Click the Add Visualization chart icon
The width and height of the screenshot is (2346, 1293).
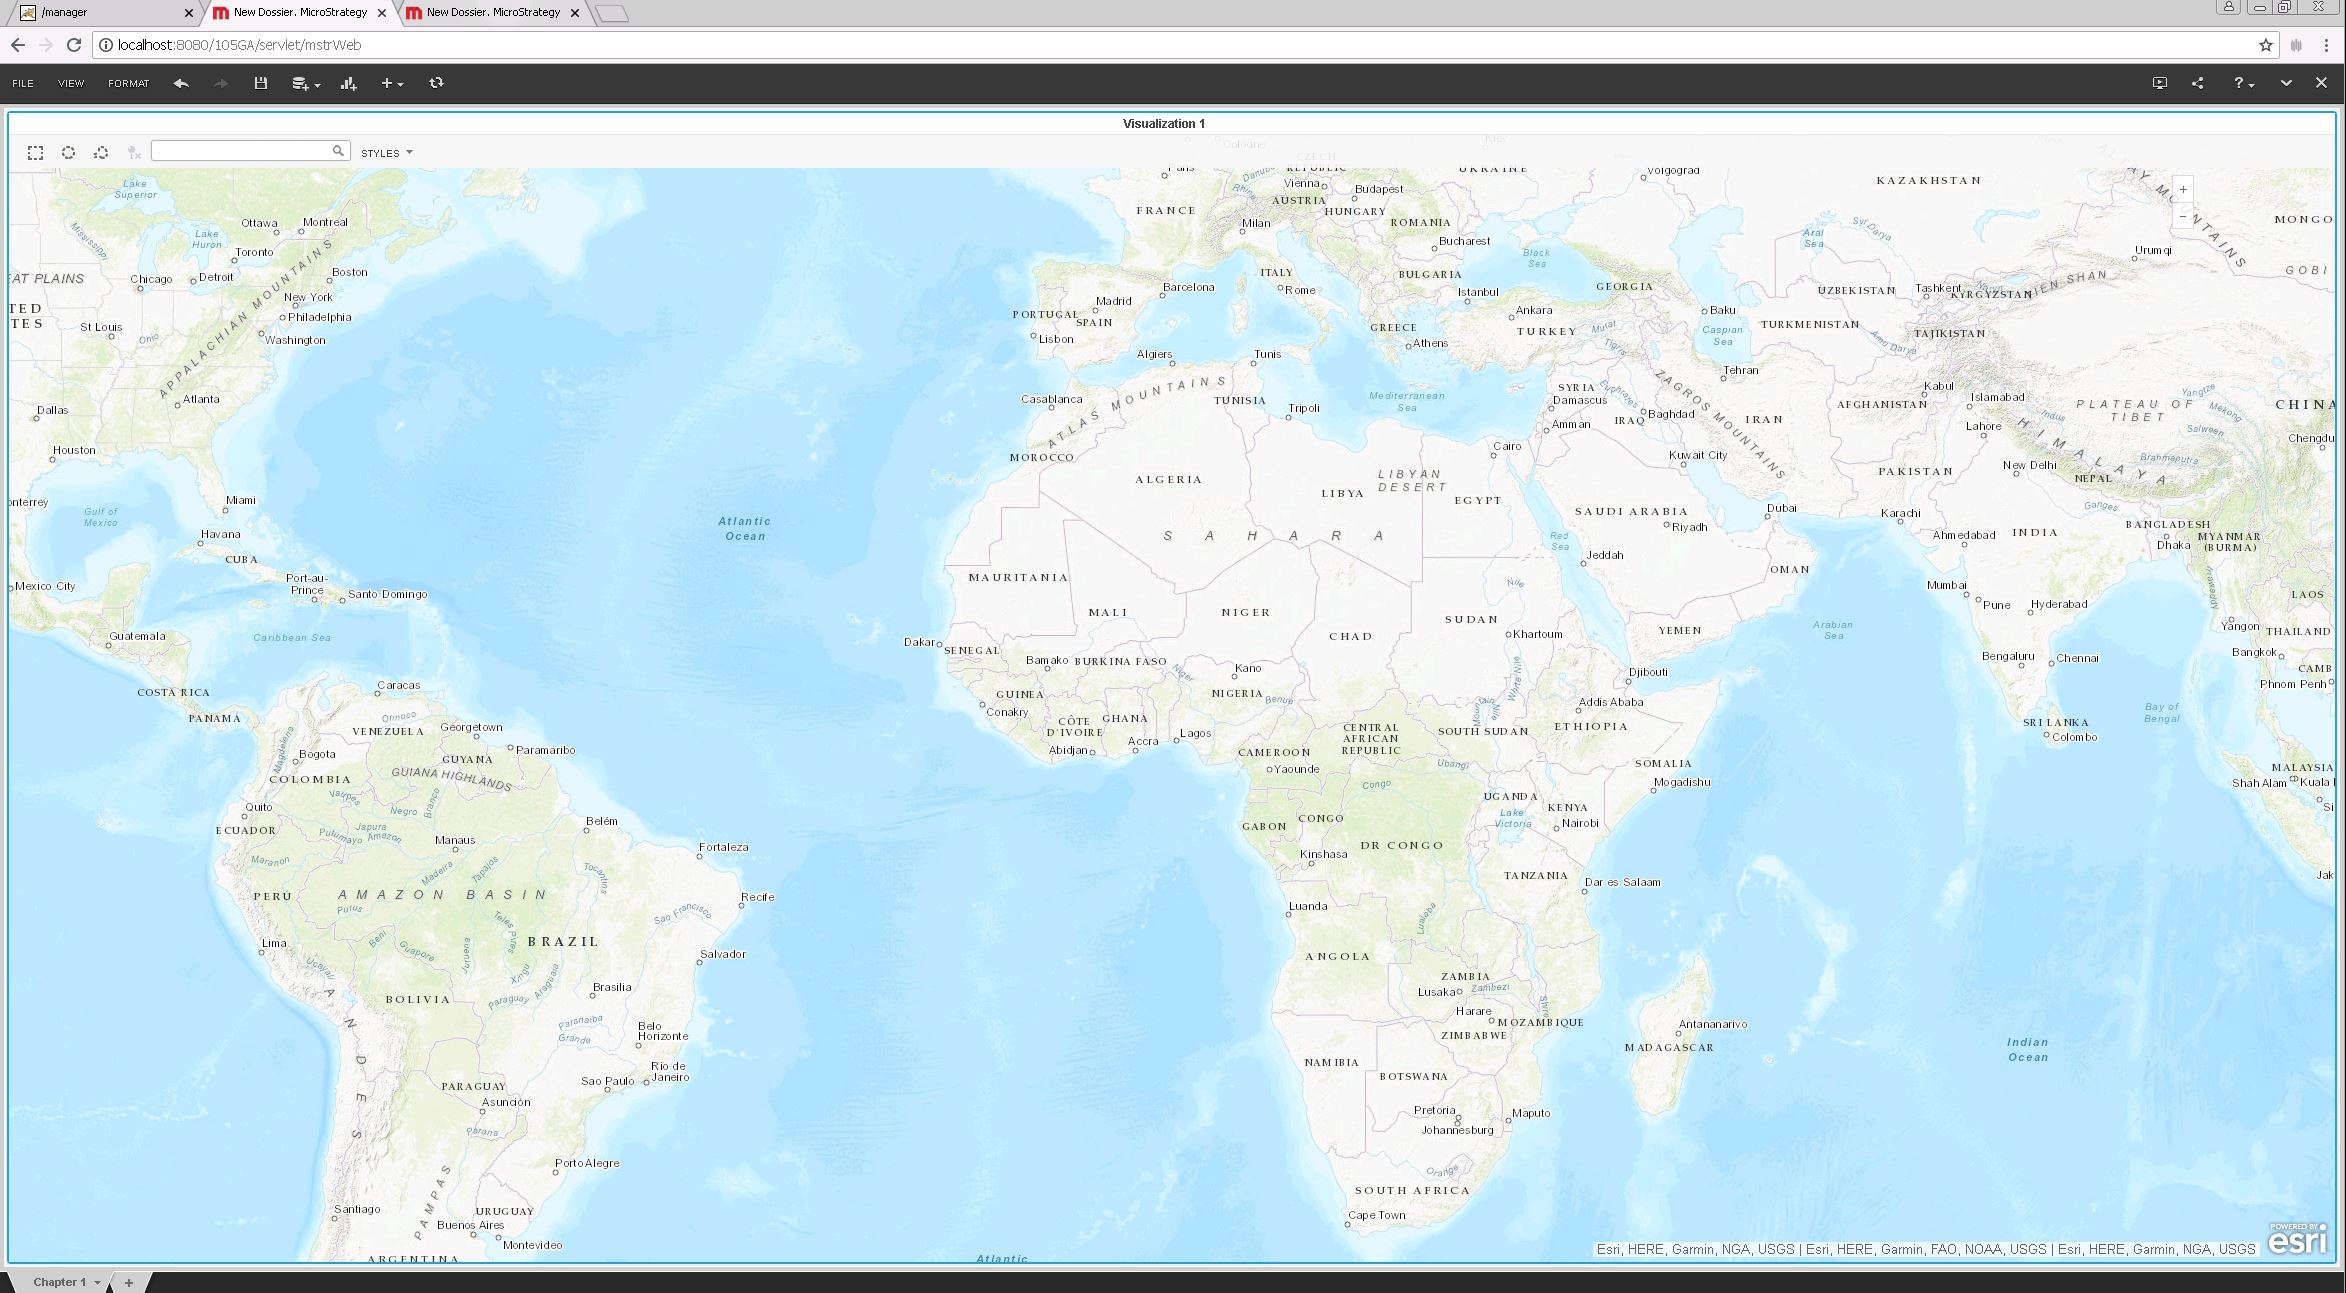coord(348,83)
